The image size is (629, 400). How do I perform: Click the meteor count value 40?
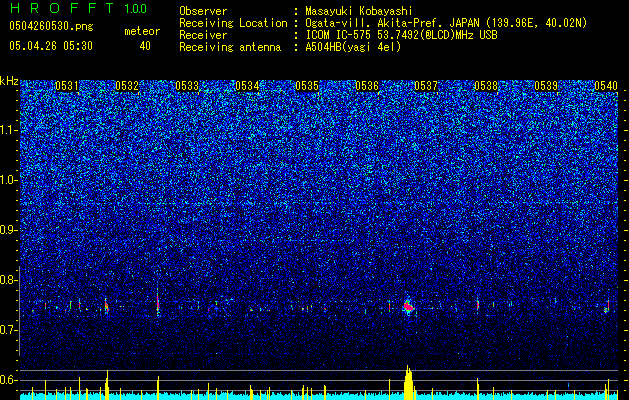[145, 46]
